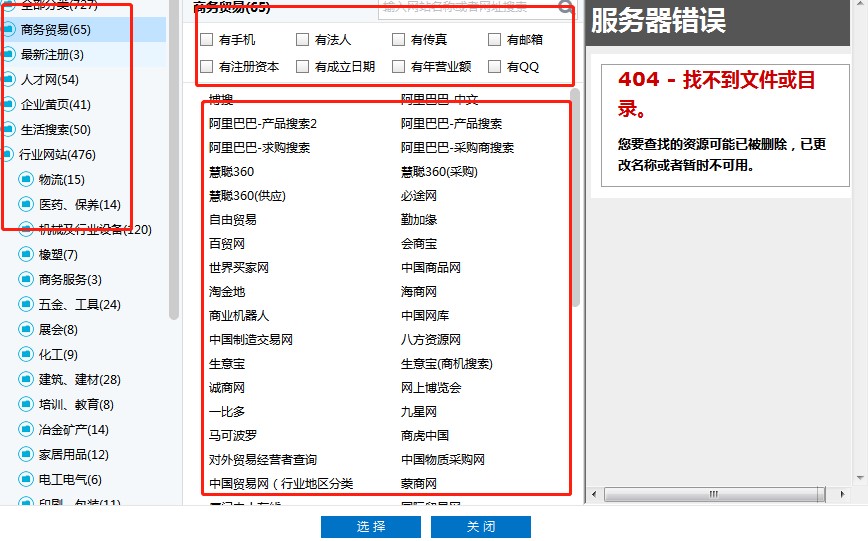Screen dimensions: 868x541
Task: Select 淘金地 entry
Action: 226,291
